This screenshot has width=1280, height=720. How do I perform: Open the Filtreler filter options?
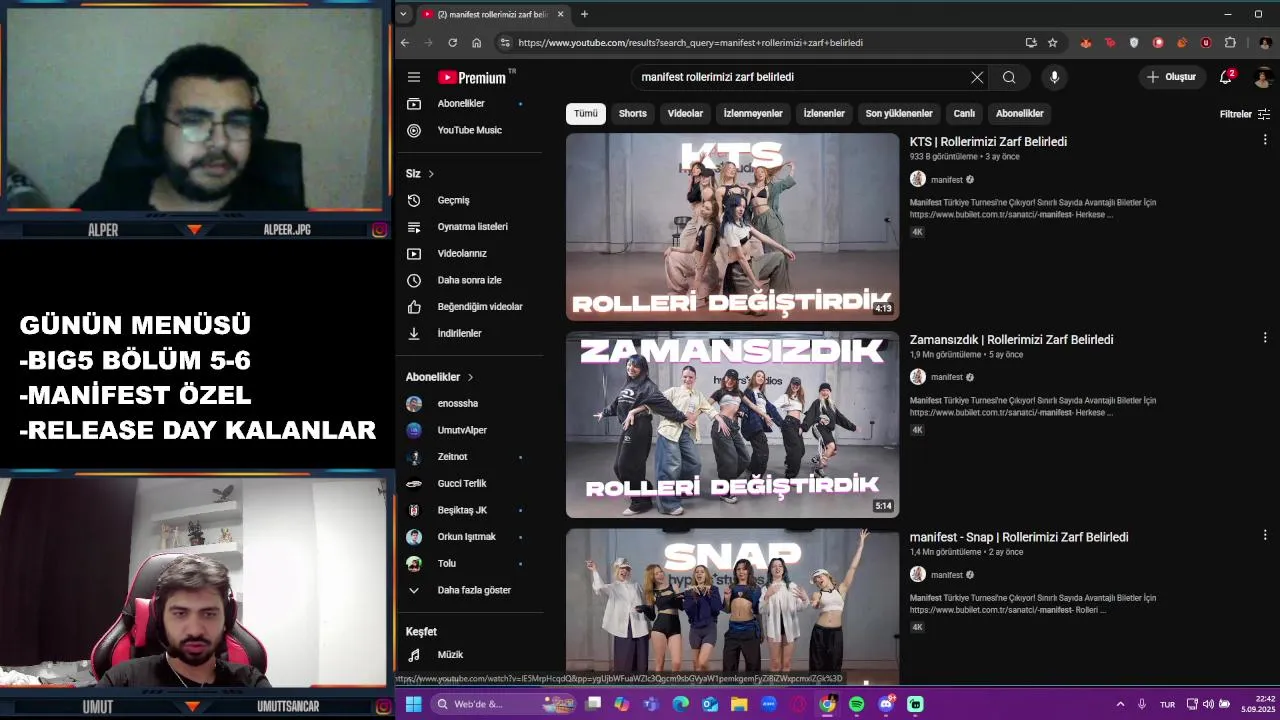pos(1245,114)
